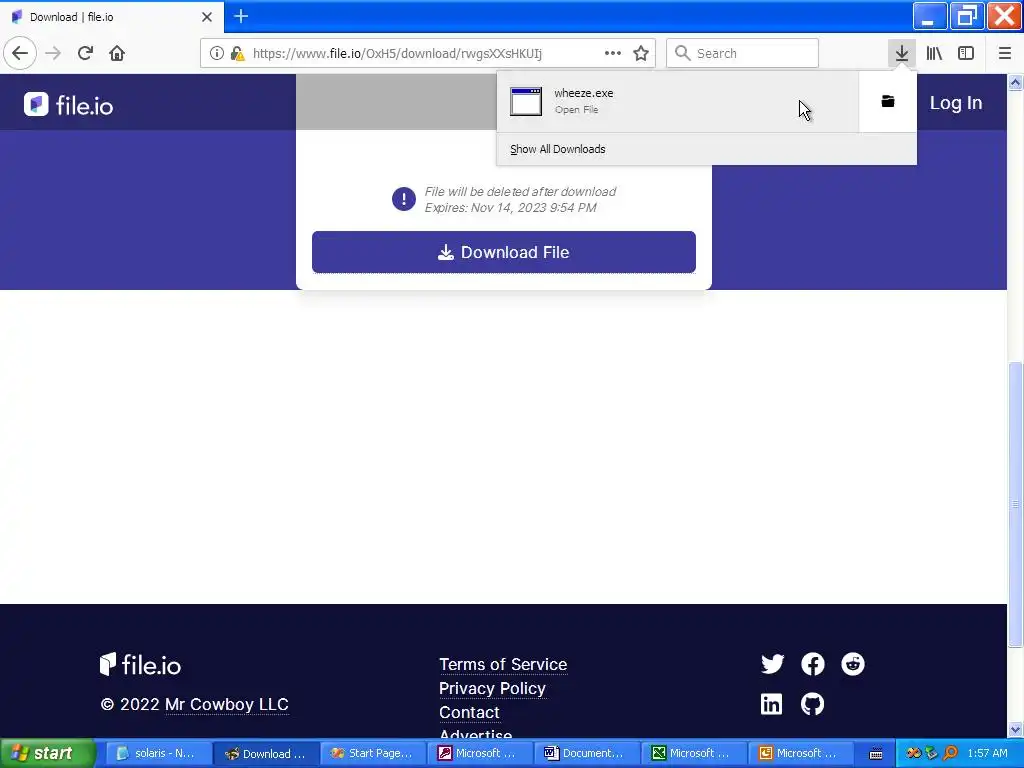The width and height of the screenshot is (1024, 768).
Task: Switch to the Microsoft PowerPoint taskbar button
Action: (801, 753)
